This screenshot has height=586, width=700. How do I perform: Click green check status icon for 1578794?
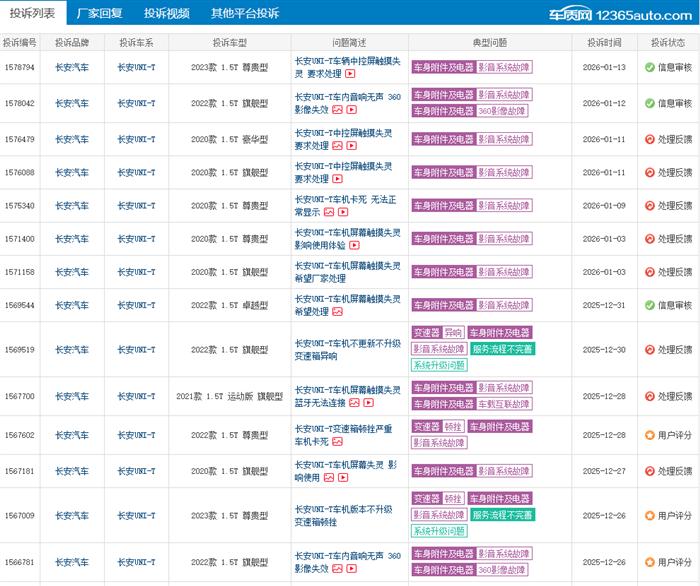click(x=649, y=67)
